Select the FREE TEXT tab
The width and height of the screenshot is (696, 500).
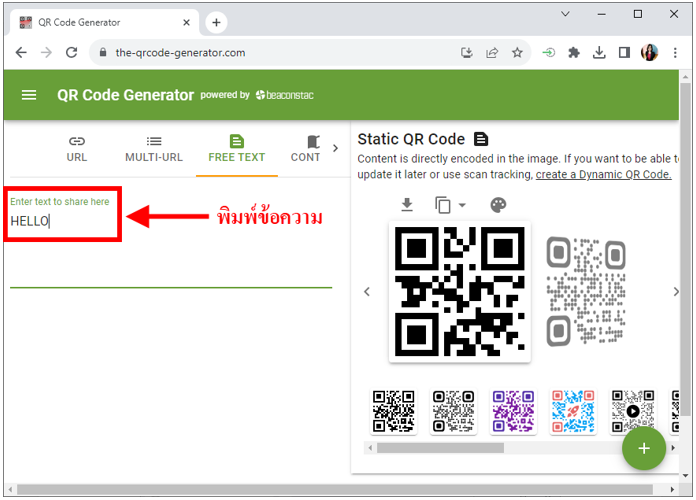click(237, 150)
